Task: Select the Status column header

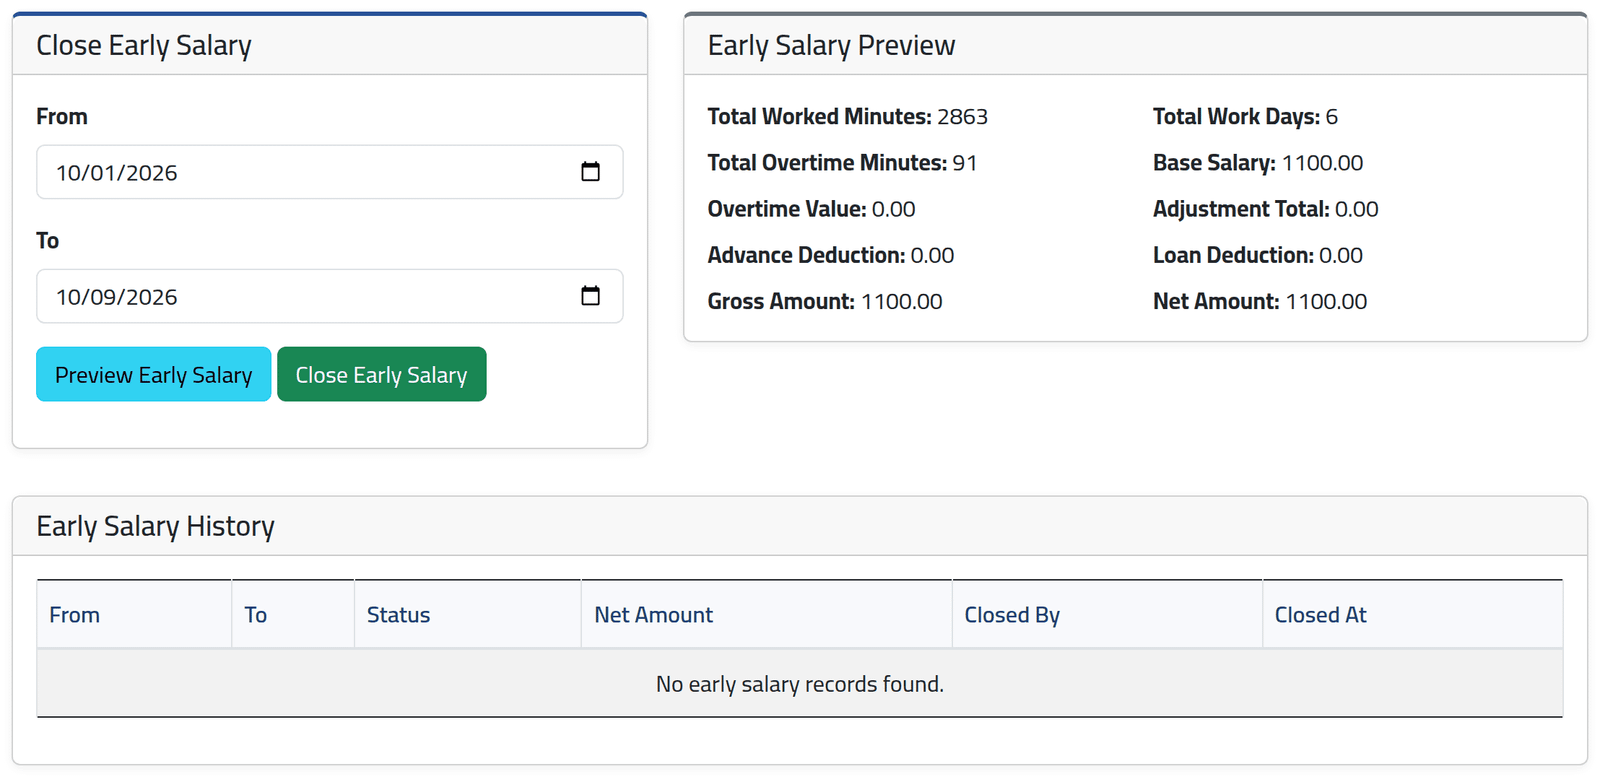Action: [467, 615]
